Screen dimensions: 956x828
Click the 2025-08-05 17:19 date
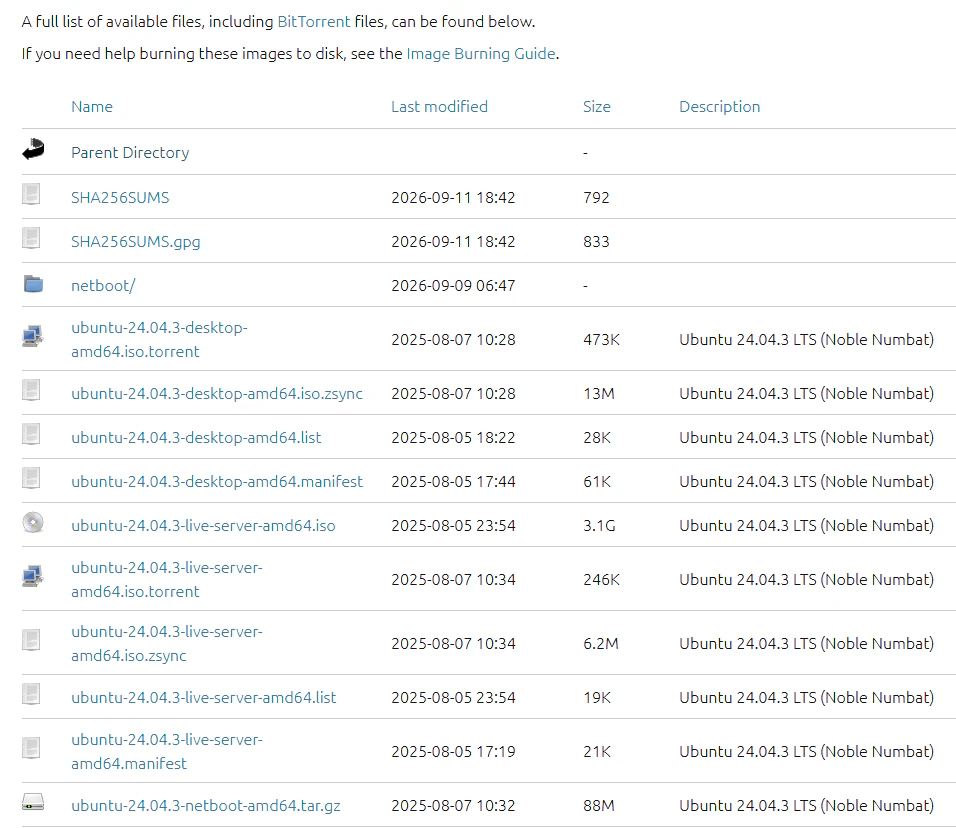[453, 751]
